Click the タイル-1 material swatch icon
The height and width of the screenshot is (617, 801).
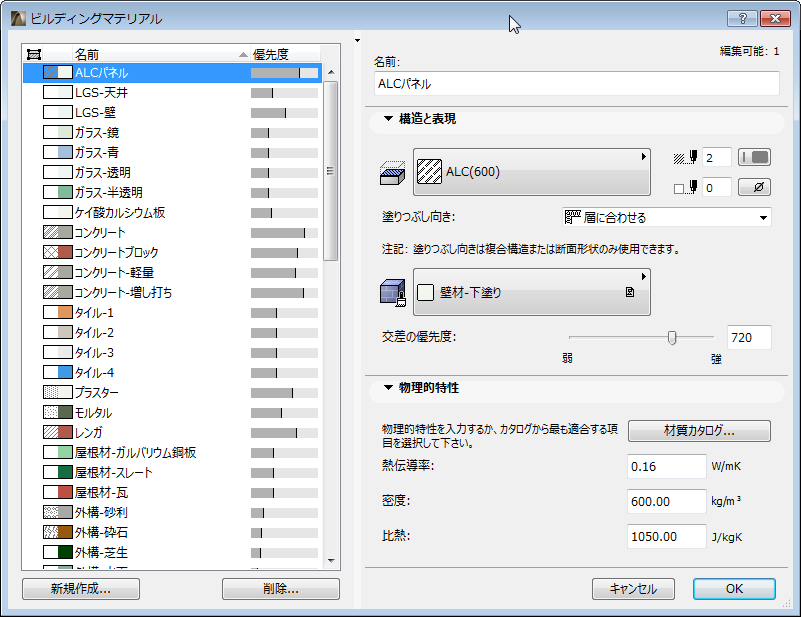[58, 312]
